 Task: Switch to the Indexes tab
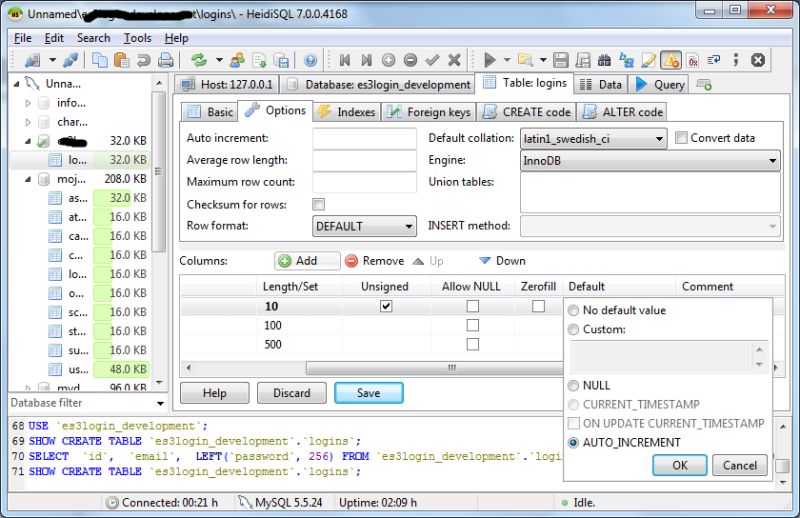346,112
